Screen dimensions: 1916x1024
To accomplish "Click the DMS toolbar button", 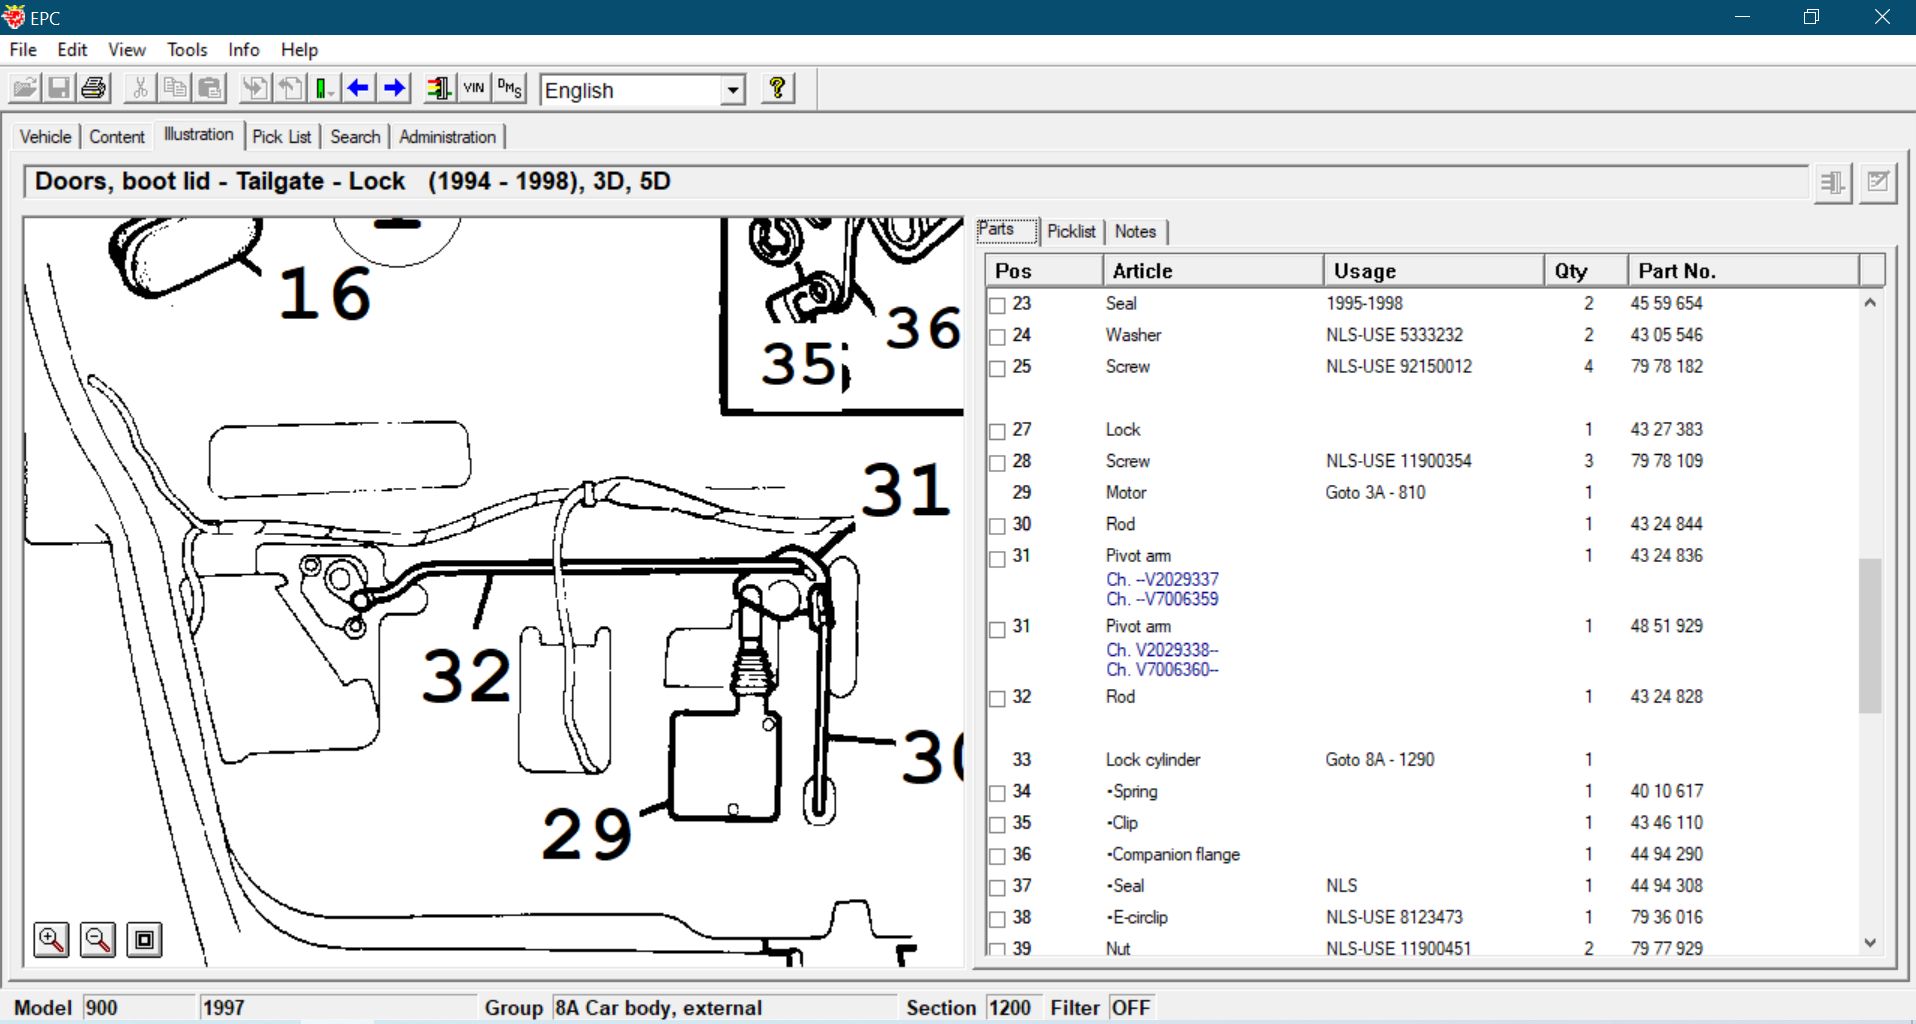I will pyautogui.click(x=510, y=89).
